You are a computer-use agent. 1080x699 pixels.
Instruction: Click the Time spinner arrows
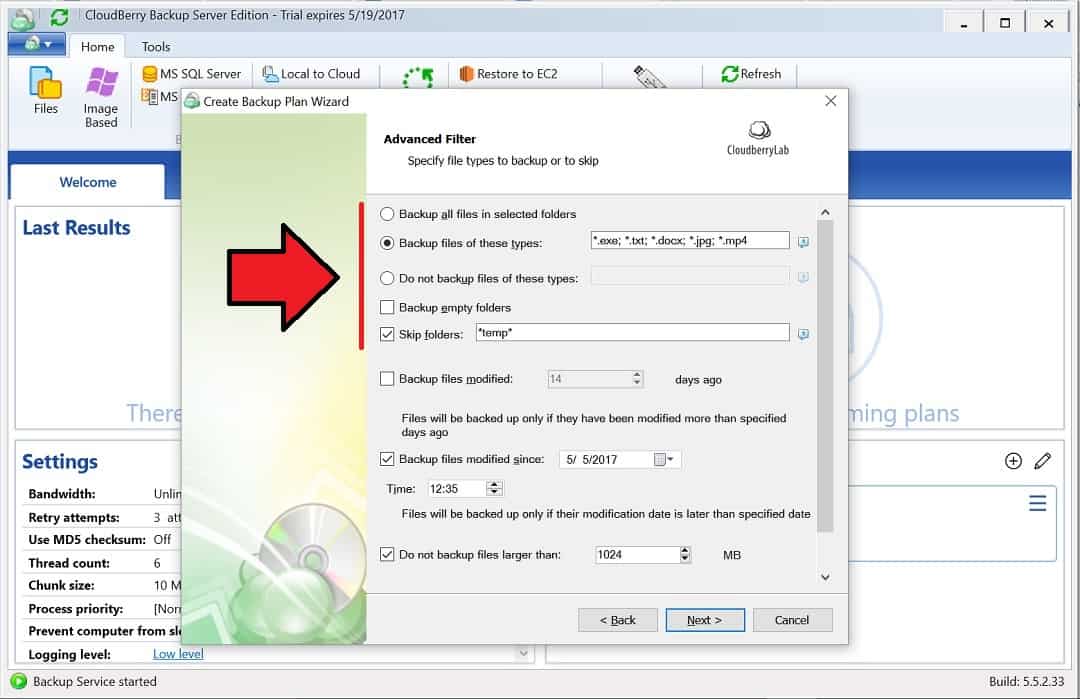495,488
